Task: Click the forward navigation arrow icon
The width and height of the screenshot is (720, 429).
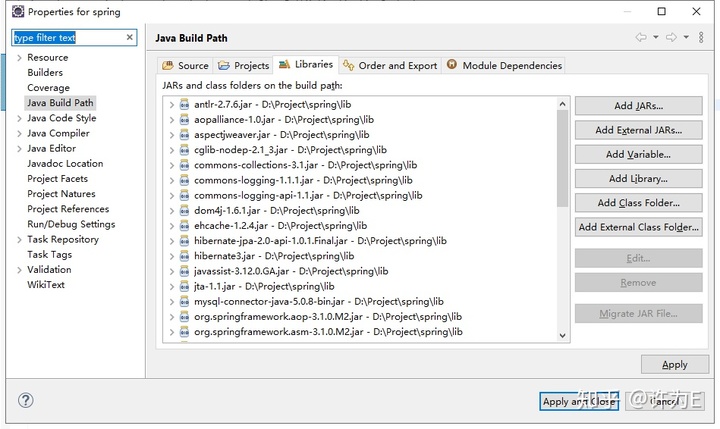Action: [x=671, y=37]
